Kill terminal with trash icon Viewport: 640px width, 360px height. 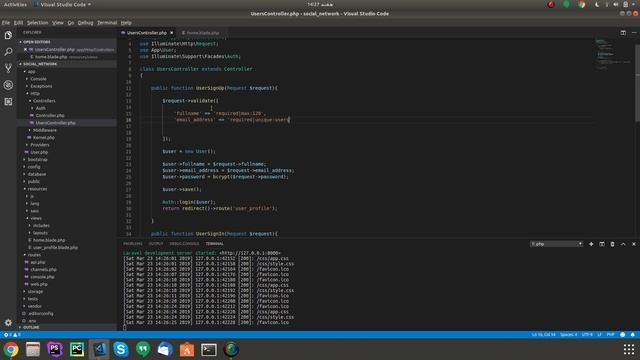click(x=612, y=244)
